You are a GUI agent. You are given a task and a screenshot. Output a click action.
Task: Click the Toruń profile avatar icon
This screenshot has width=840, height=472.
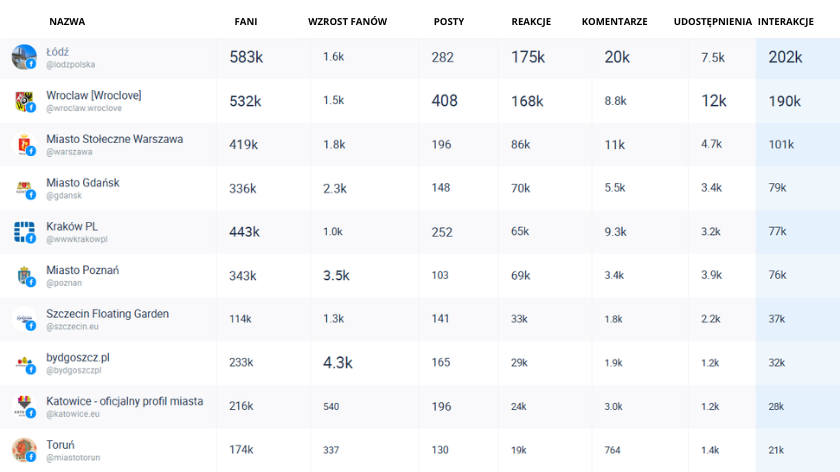pyautogui.click(x=24, y=450)
